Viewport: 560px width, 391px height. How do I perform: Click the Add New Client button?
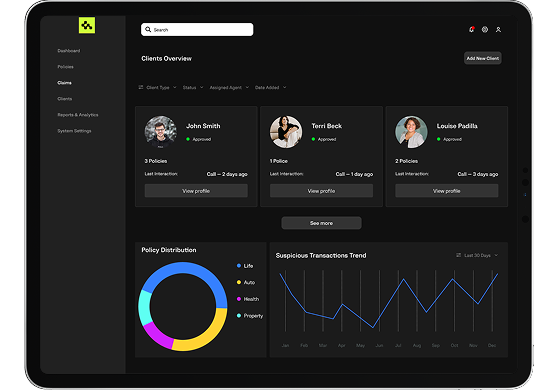(482, 58)
